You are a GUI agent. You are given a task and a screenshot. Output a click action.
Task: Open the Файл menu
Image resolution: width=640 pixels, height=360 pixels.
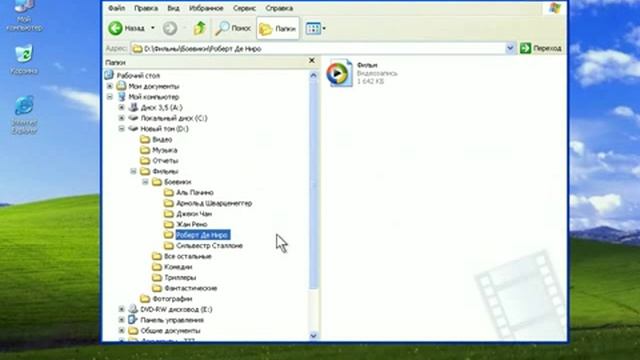coord(117,8)
